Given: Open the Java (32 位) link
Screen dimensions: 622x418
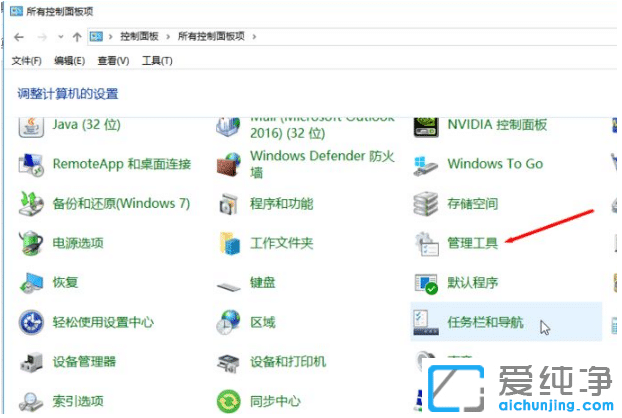Looking at the screenshot, I should pos(86,125).
